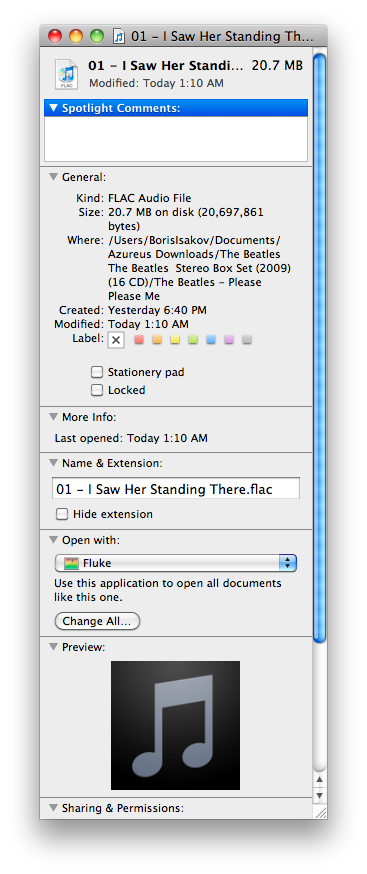Click the scrollbar down arrow
This screenshot has height=874, width=367.
(320, 795)
